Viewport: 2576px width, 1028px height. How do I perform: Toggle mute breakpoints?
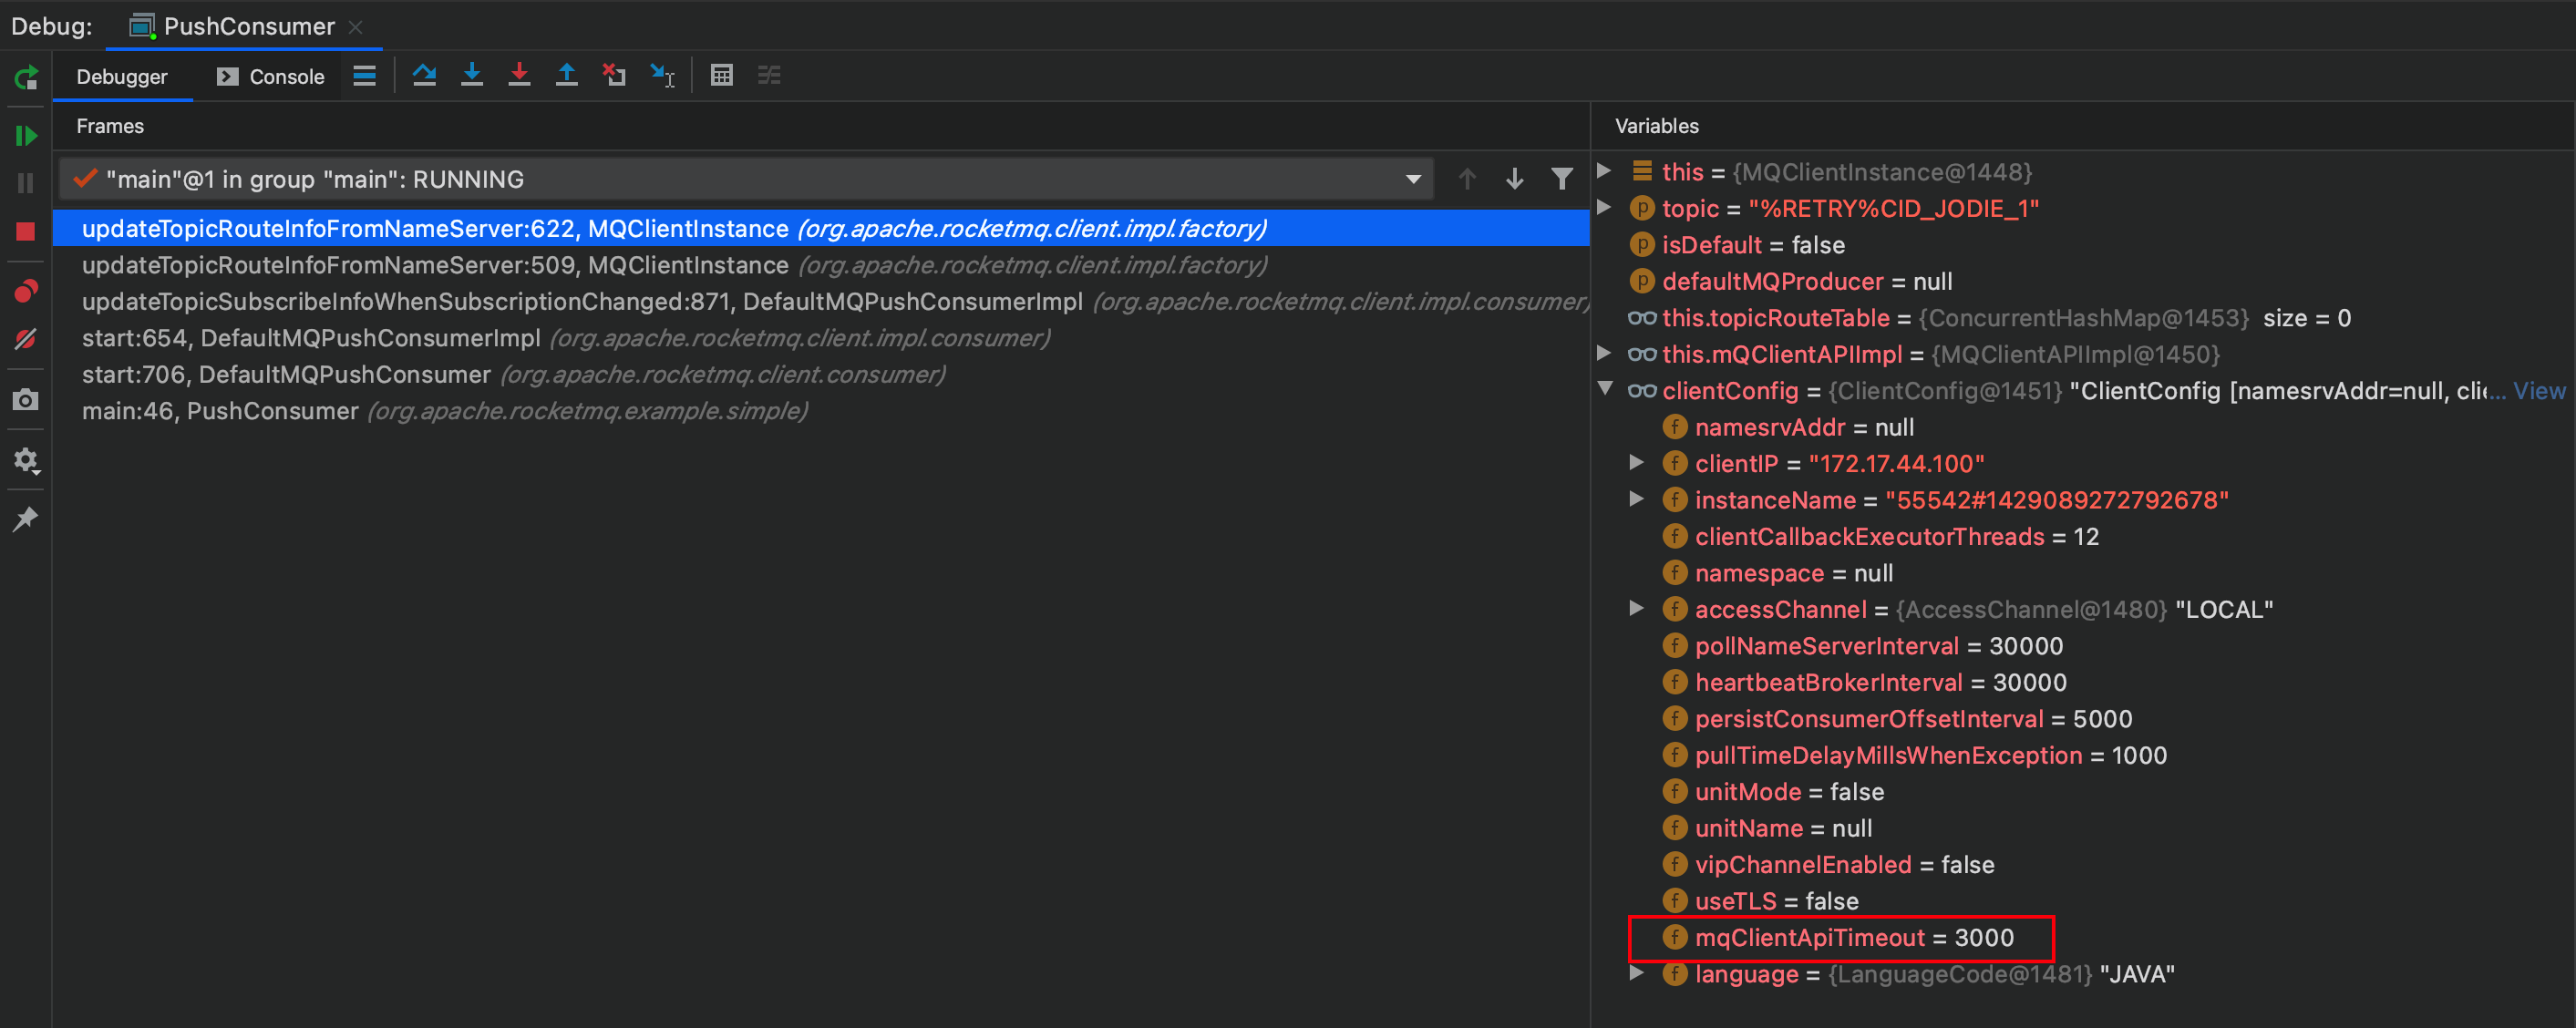click(x=25, y=338)
